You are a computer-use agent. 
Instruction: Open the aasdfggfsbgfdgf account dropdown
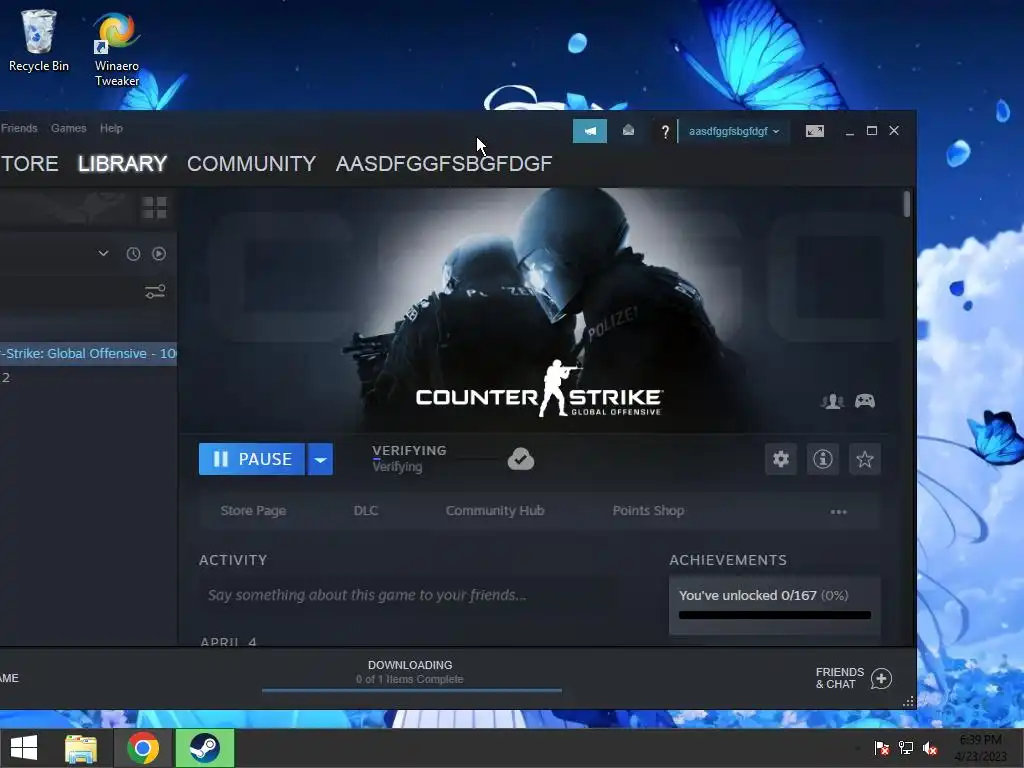[x=733, y=131]
